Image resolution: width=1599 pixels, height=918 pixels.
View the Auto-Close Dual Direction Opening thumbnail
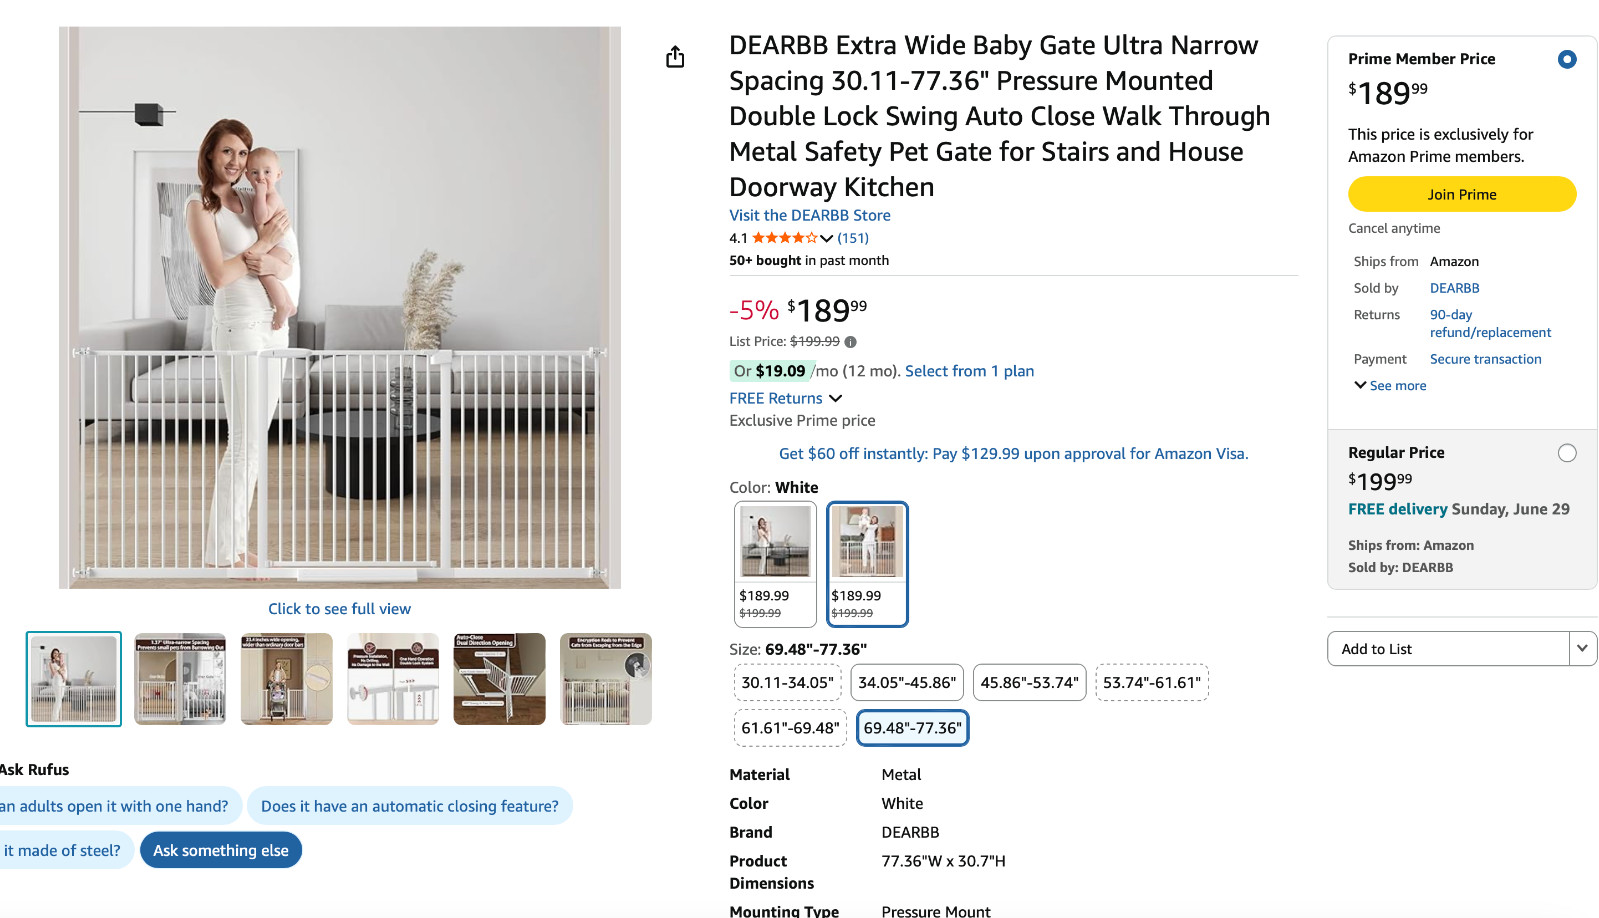(x=499, y=678)
